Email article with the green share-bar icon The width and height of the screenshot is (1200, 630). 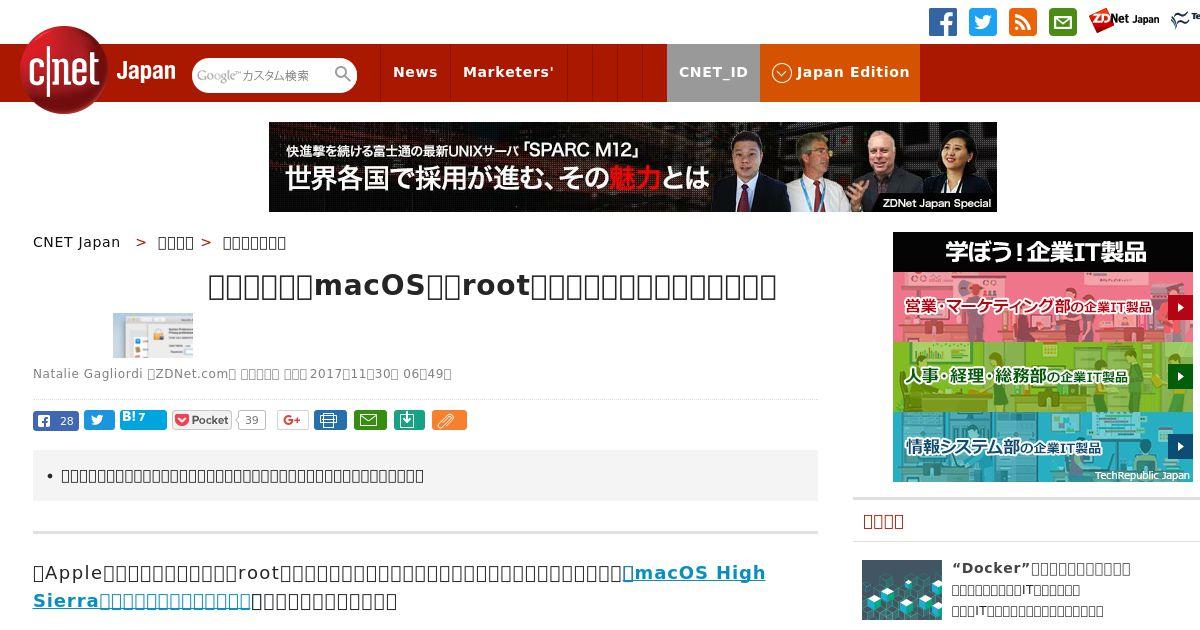point(371,420)
